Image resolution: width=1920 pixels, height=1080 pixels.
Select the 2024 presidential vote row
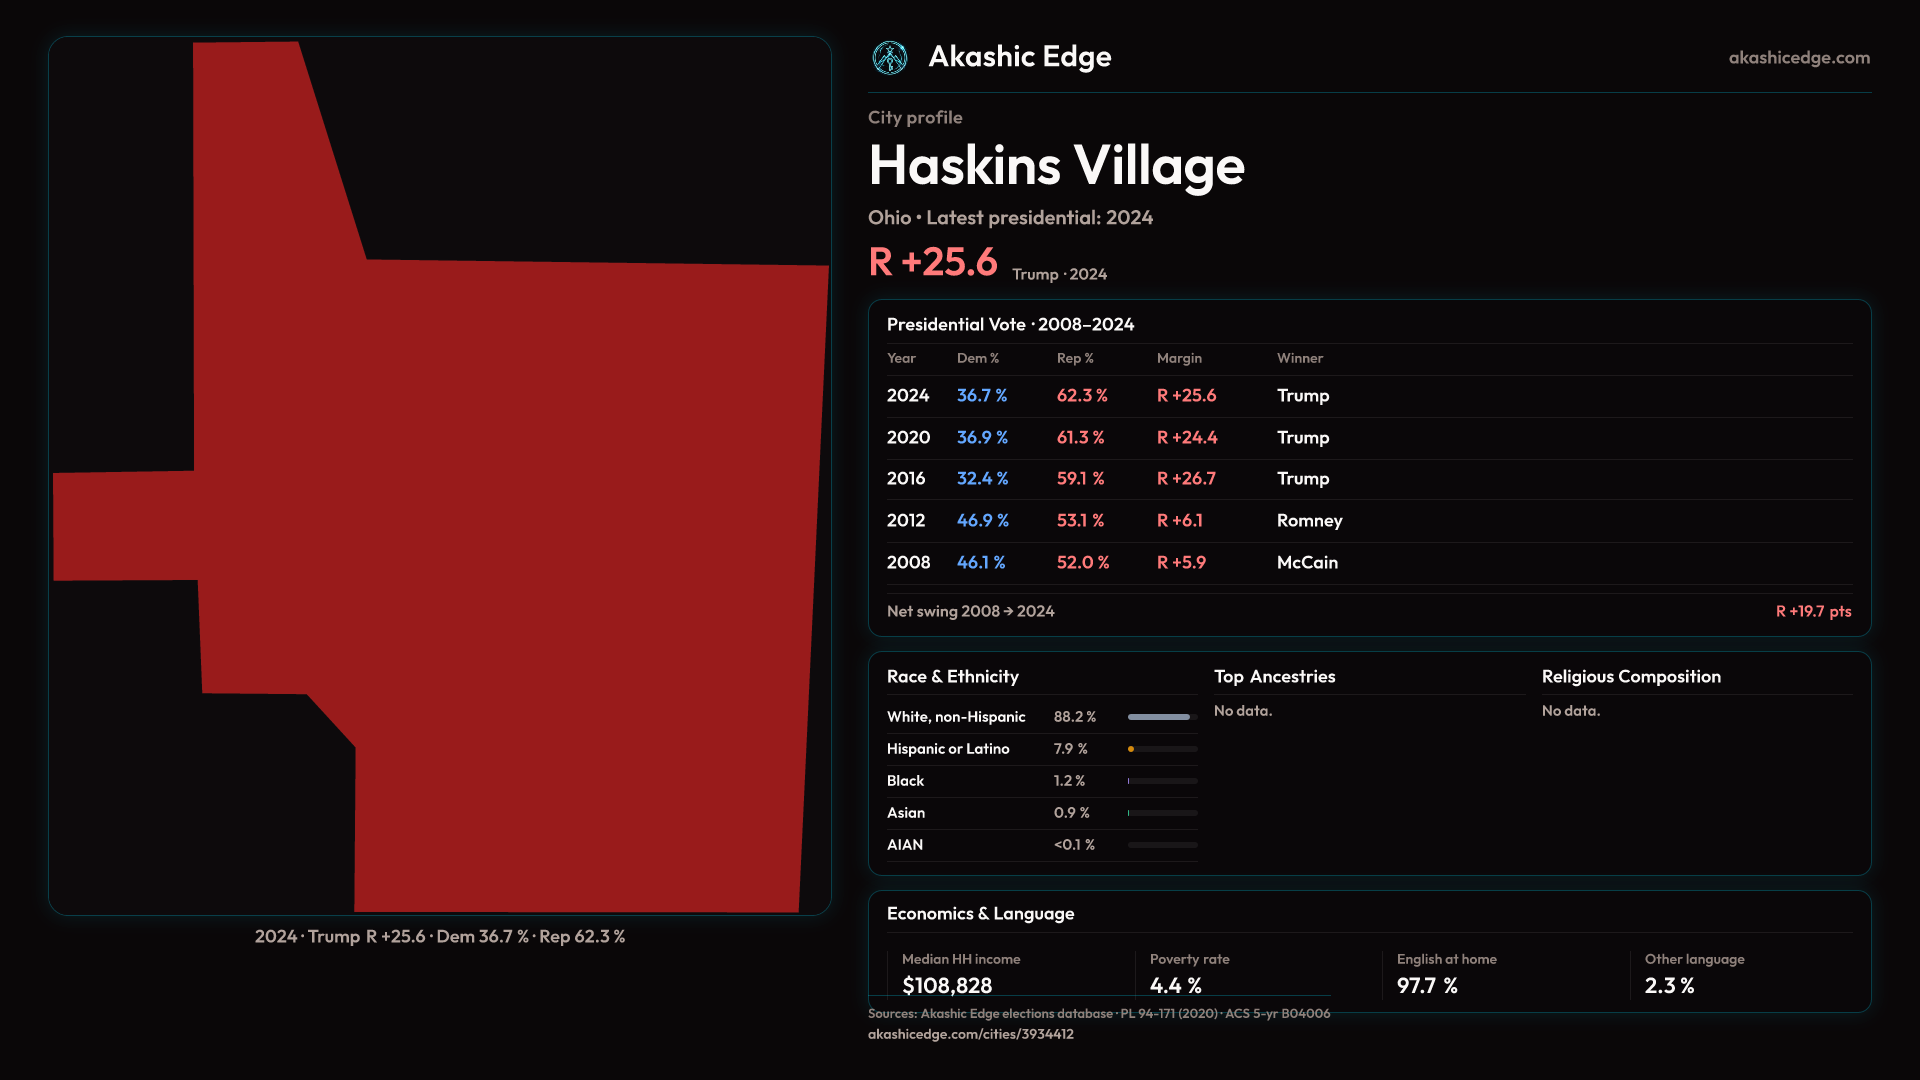tap(908, 396)
